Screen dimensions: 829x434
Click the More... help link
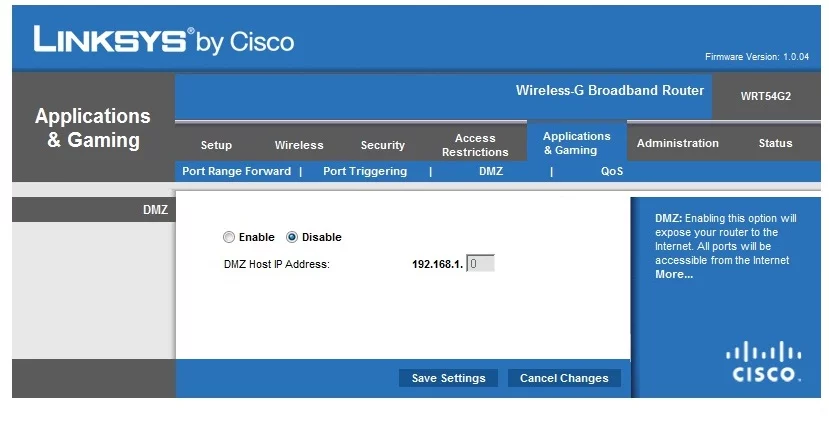click(674, 274)
